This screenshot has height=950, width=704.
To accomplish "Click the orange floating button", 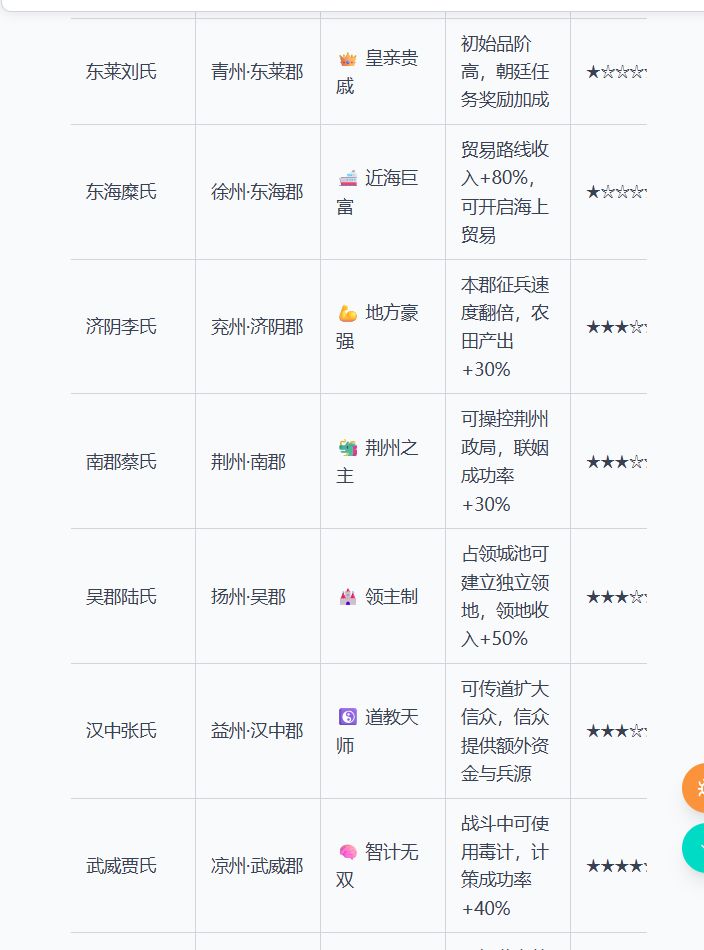I will [695, 787].
